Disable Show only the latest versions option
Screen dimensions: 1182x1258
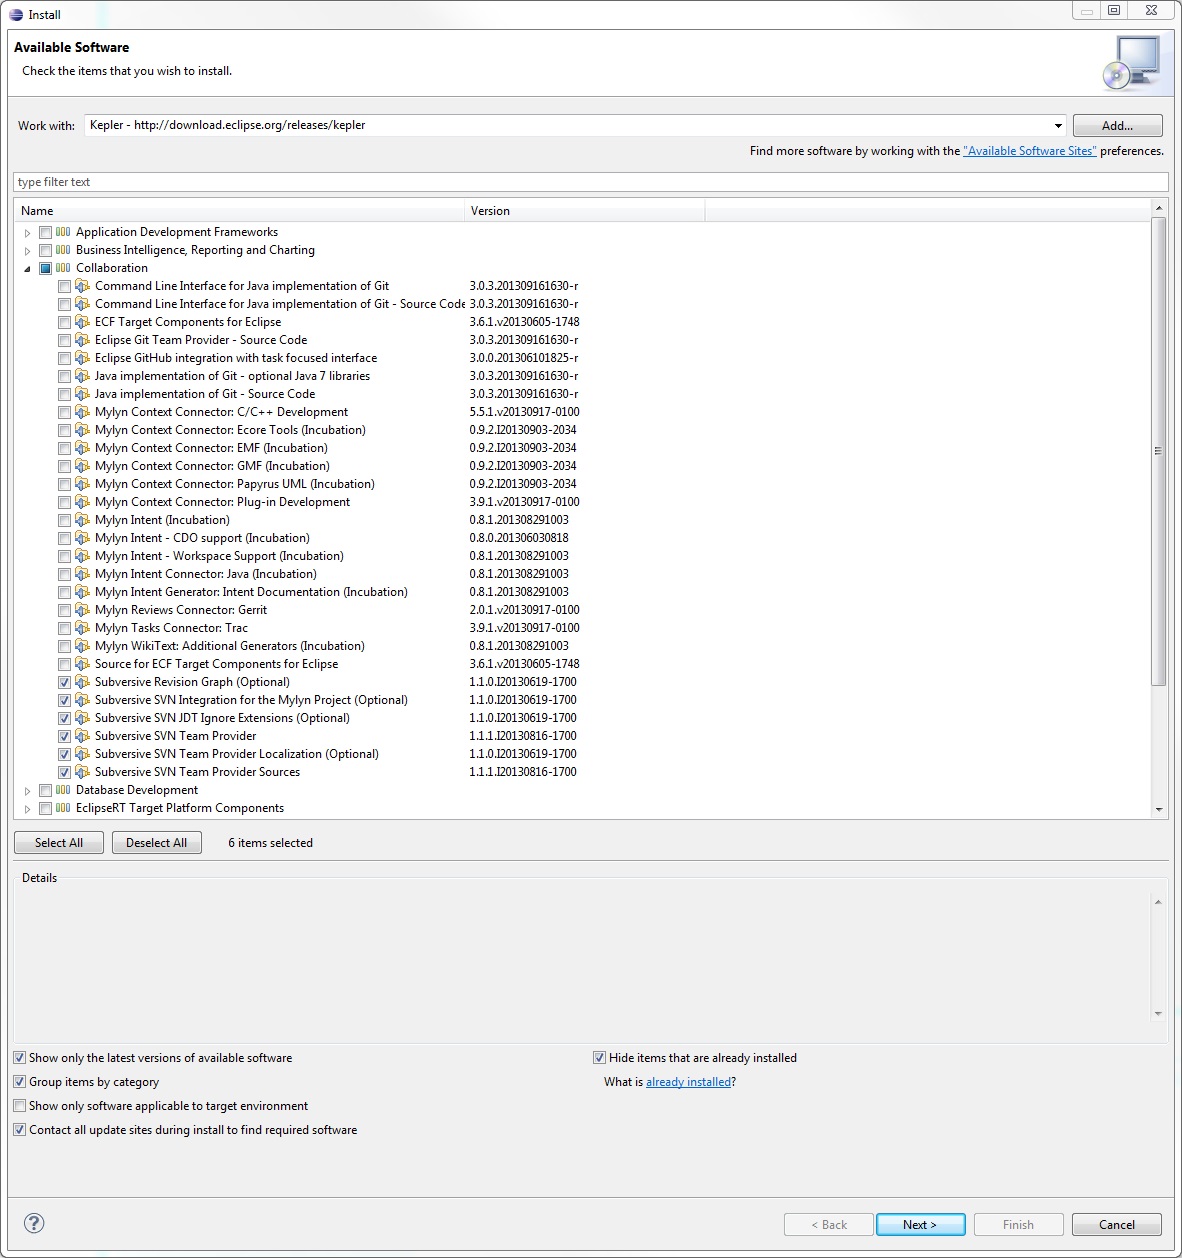(19, 1058)
